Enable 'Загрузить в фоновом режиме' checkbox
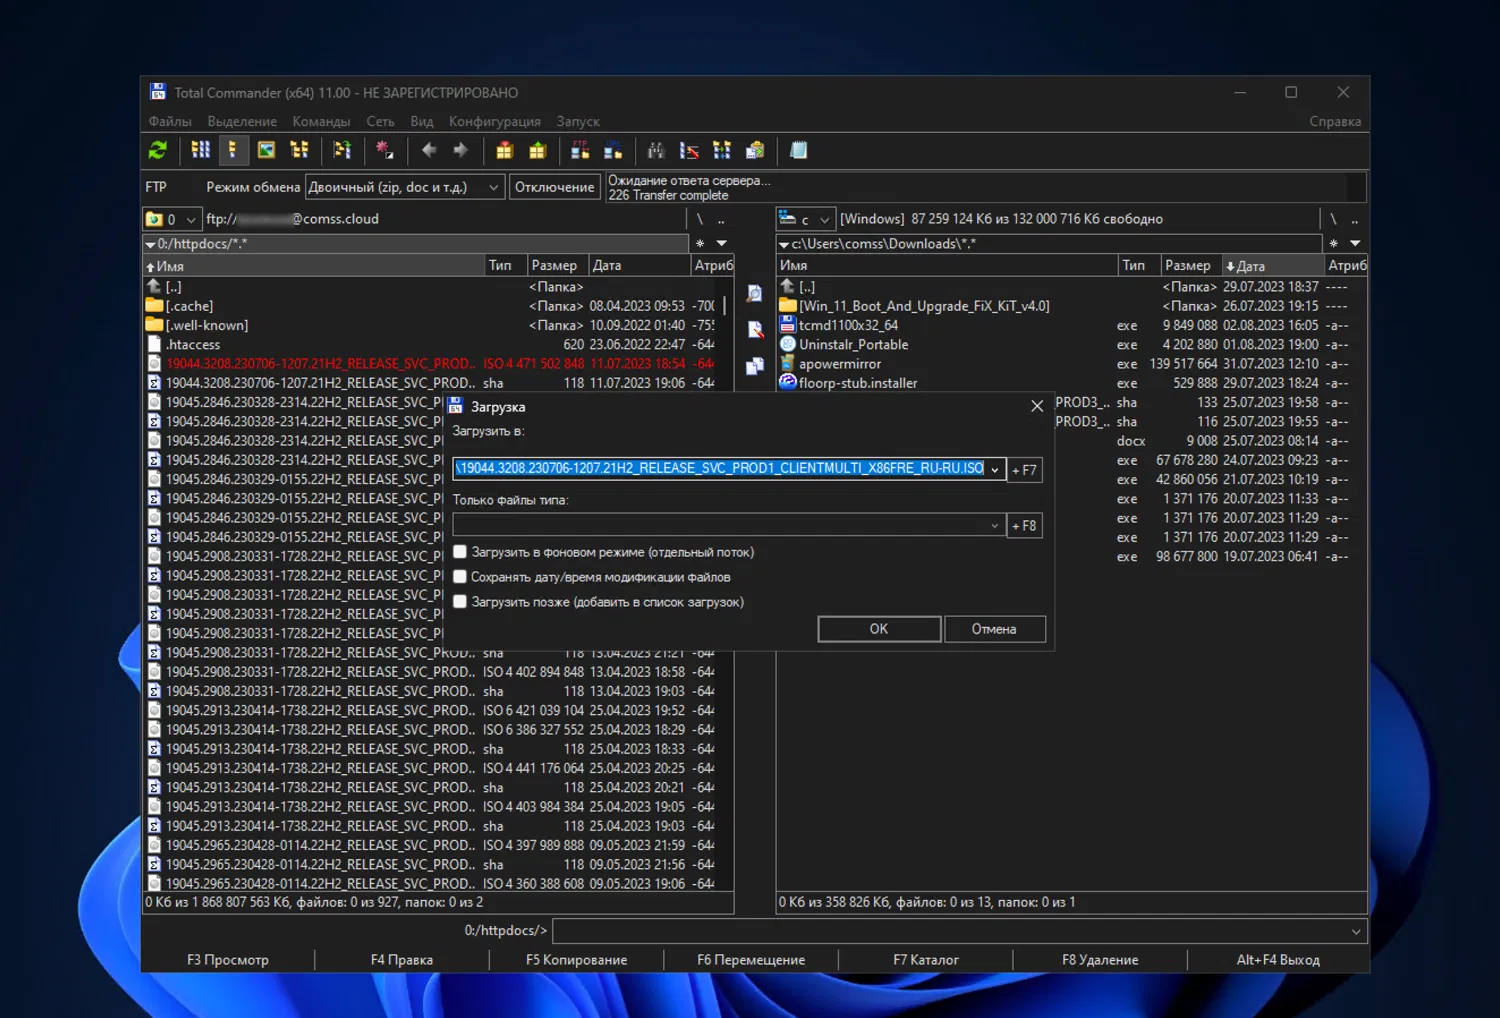Viewport: 1500px width, 1018px height. pyautogui.click(x=460, y=552)
